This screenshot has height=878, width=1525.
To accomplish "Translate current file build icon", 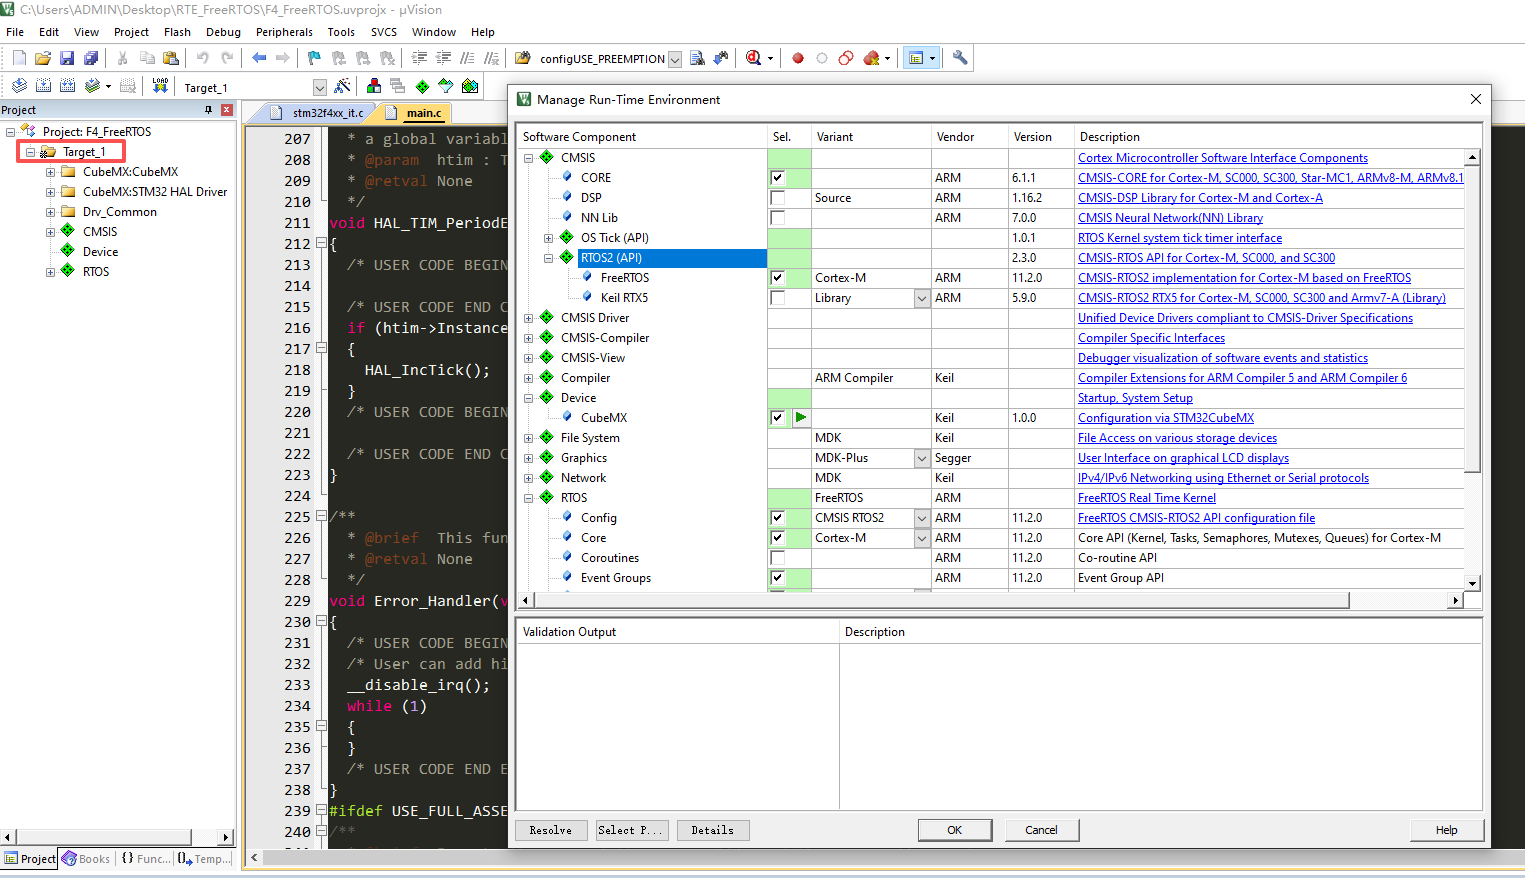I will pyautogui.click(x=19, y=86).
